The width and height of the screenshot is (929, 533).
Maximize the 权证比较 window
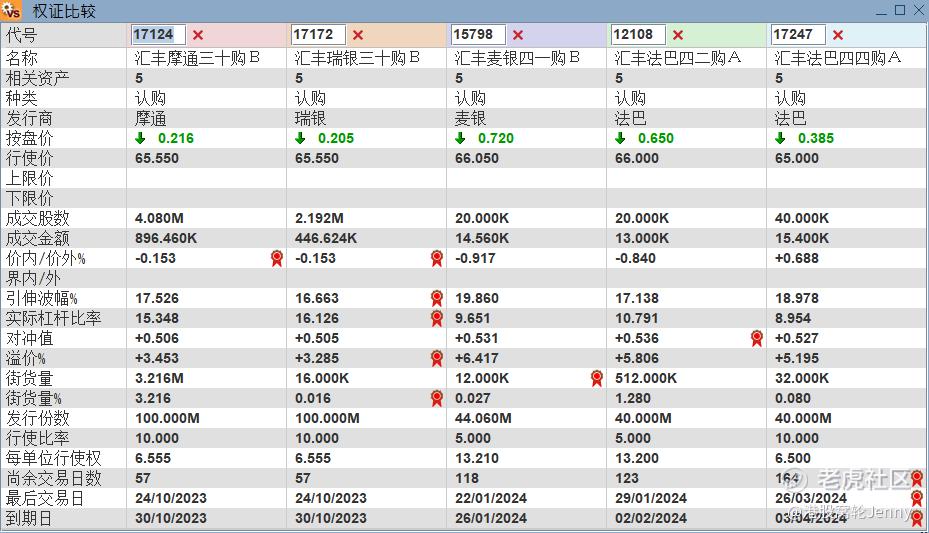pyautogui.click(x=900, y=10)
